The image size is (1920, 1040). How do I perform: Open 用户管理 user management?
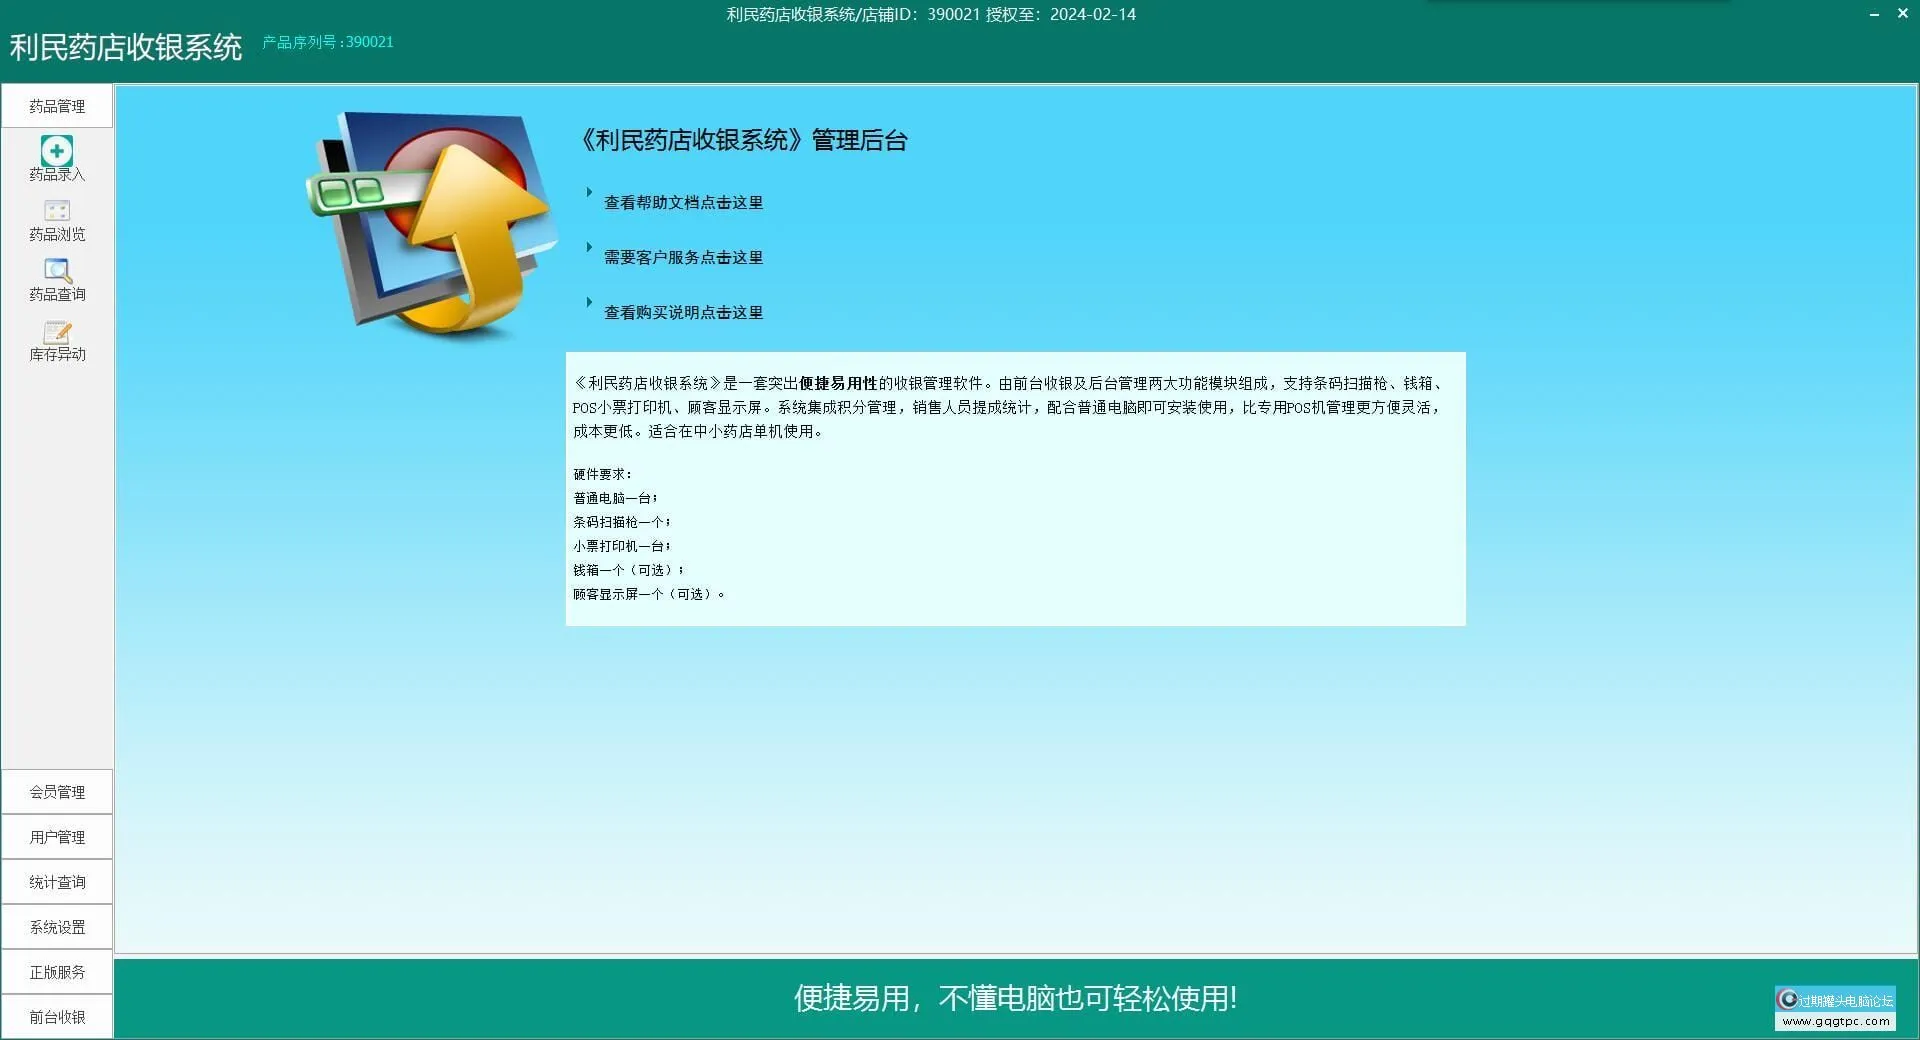(56, 836)
